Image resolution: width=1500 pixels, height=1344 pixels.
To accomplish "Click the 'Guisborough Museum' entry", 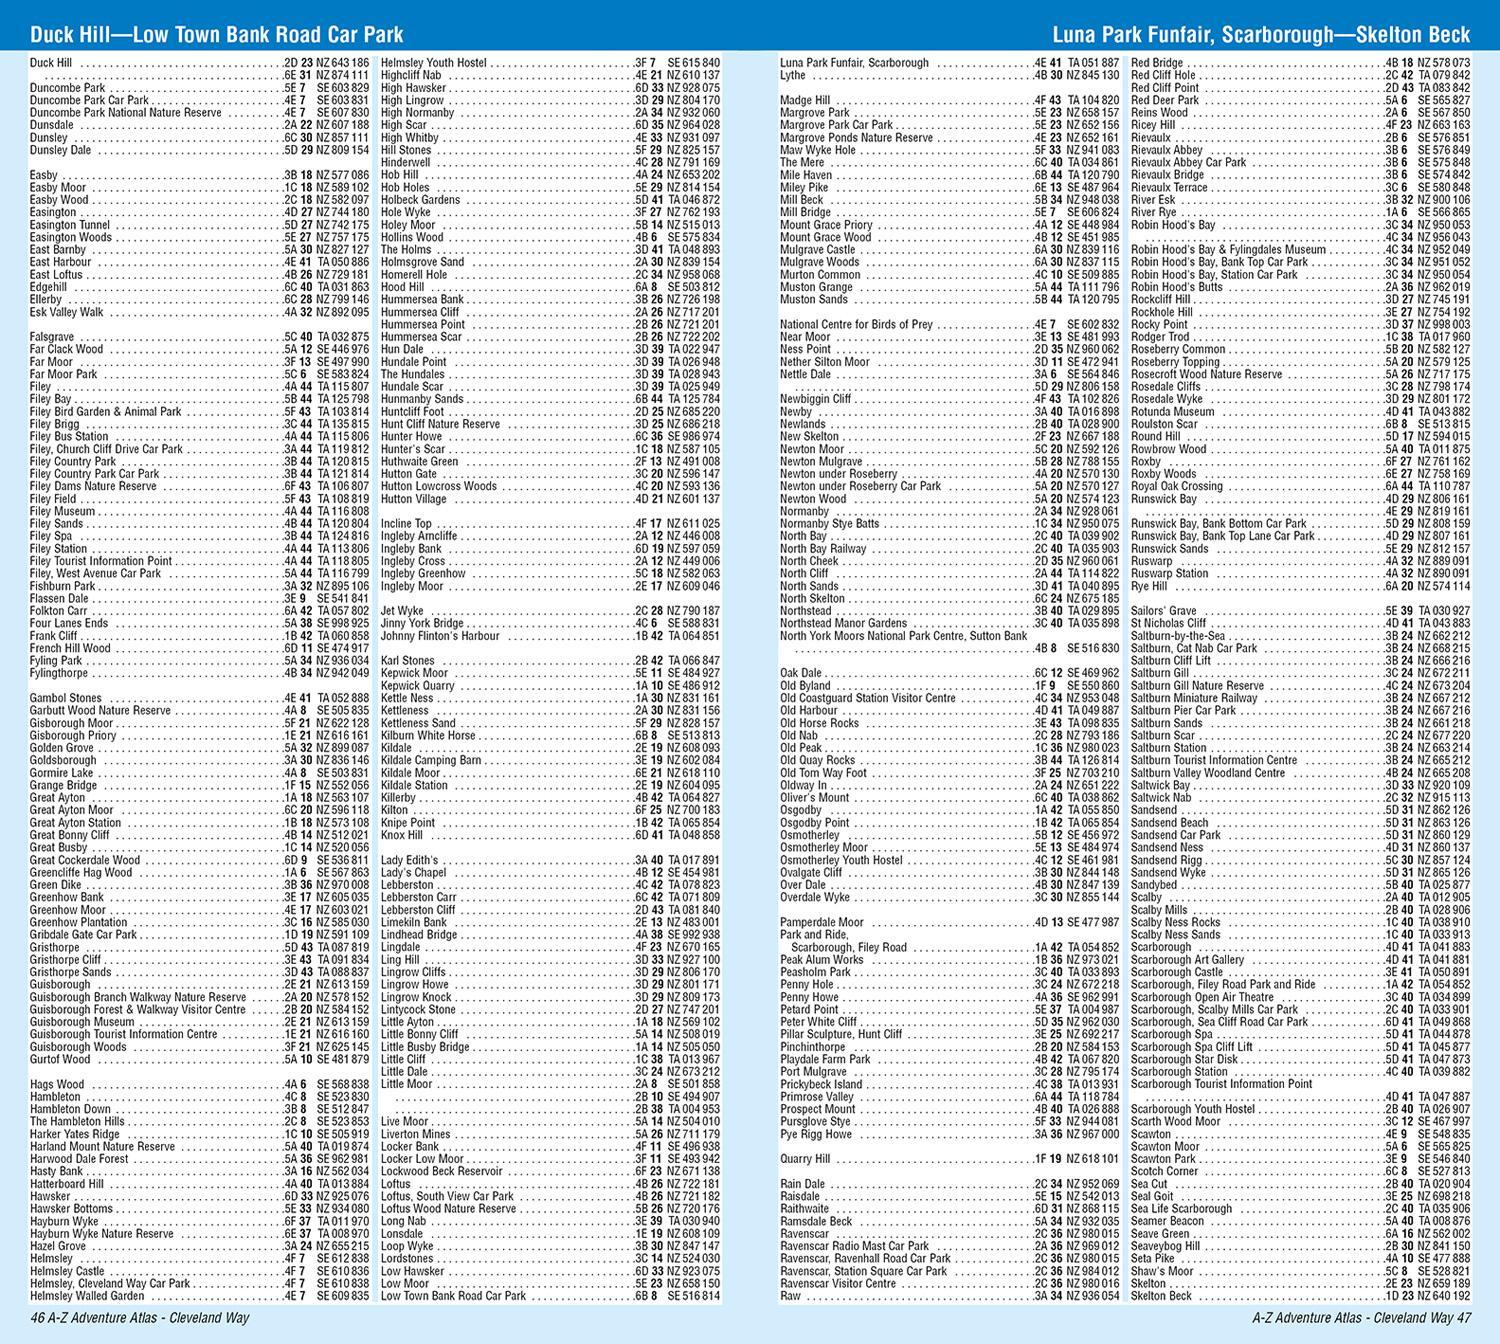I will point(200,1022).
